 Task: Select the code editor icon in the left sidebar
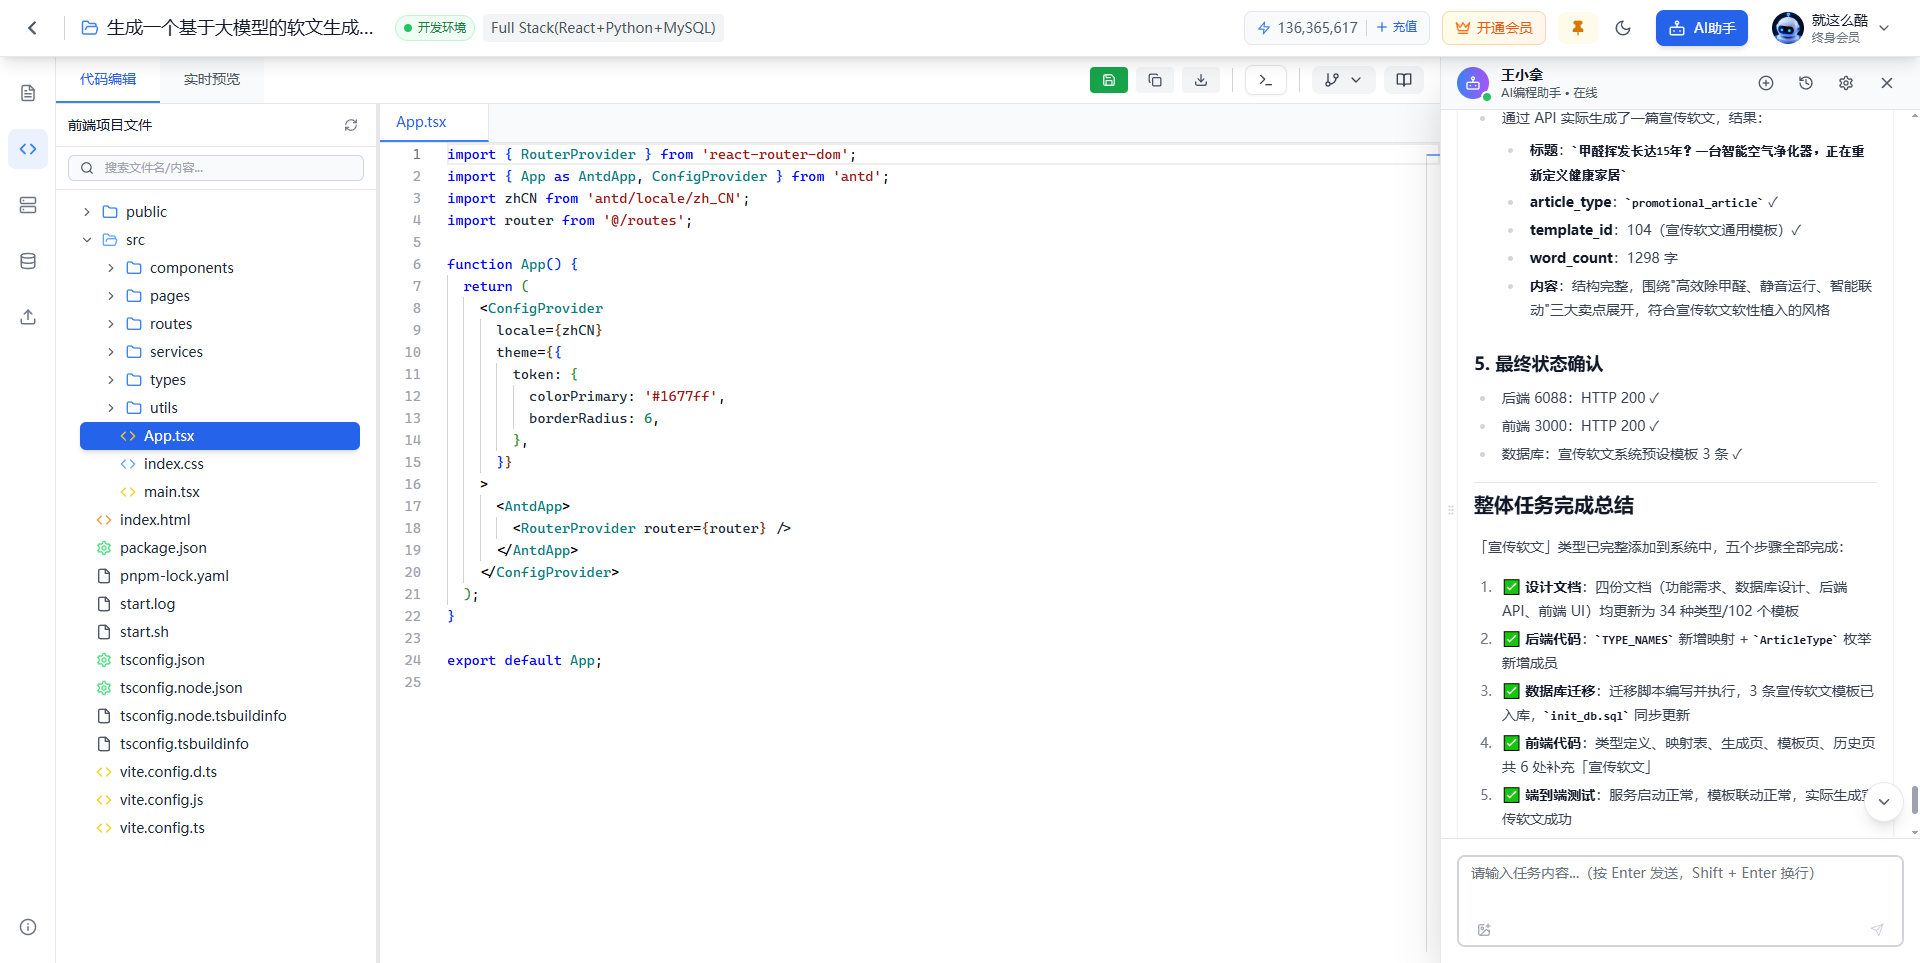28,149
